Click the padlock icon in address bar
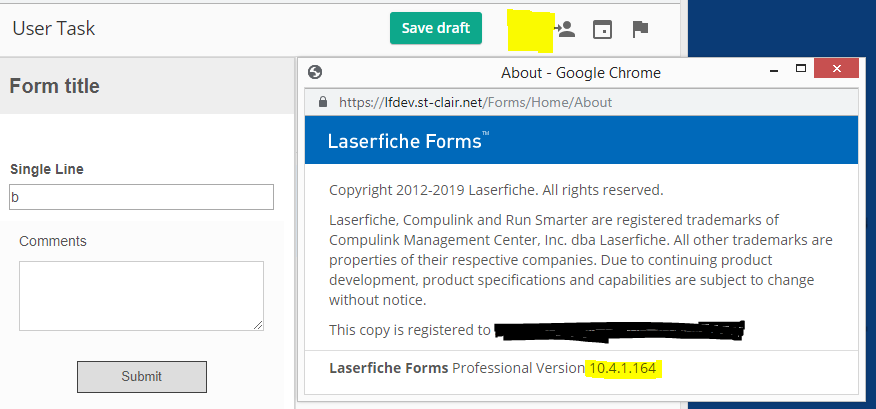 tap(322, 102)
